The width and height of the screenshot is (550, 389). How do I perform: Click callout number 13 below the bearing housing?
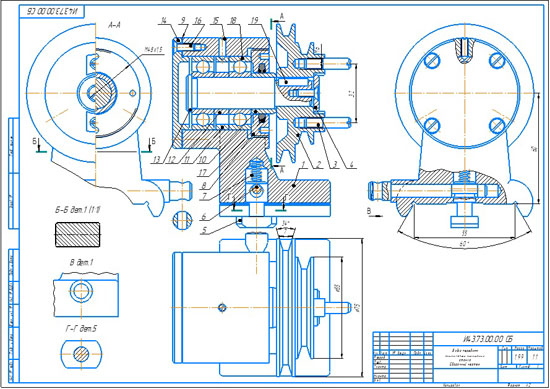[156, 160]
